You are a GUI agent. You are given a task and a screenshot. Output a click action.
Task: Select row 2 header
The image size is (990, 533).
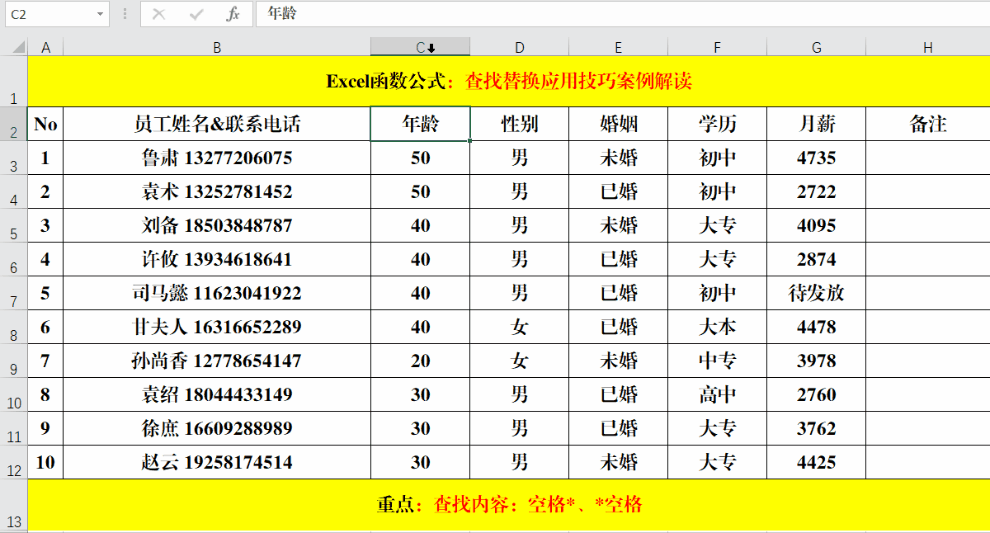coord(13,124)
